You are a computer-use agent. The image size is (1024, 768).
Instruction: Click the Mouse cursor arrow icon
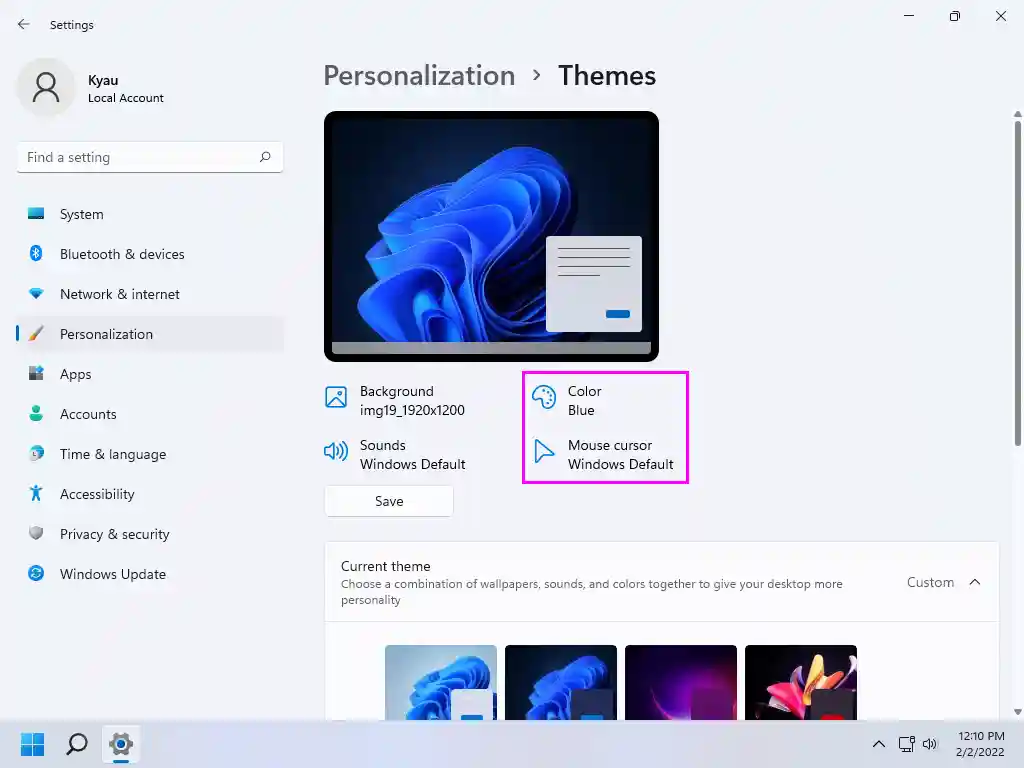click(x=543, y=451)
